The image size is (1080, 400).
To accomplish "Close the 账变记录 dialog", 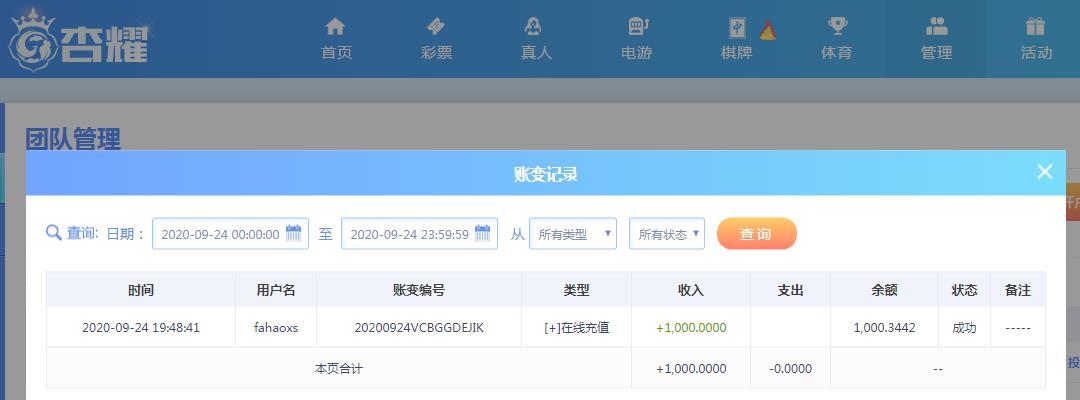I will [x=1044, y=172].
